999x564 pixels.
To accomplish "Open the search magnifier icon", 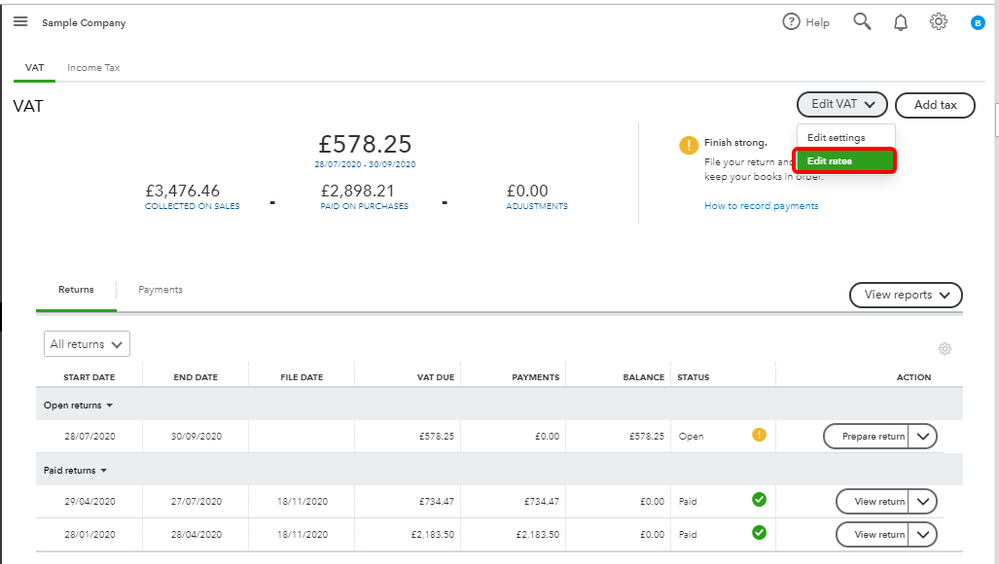I will click(x=862, y=22).
